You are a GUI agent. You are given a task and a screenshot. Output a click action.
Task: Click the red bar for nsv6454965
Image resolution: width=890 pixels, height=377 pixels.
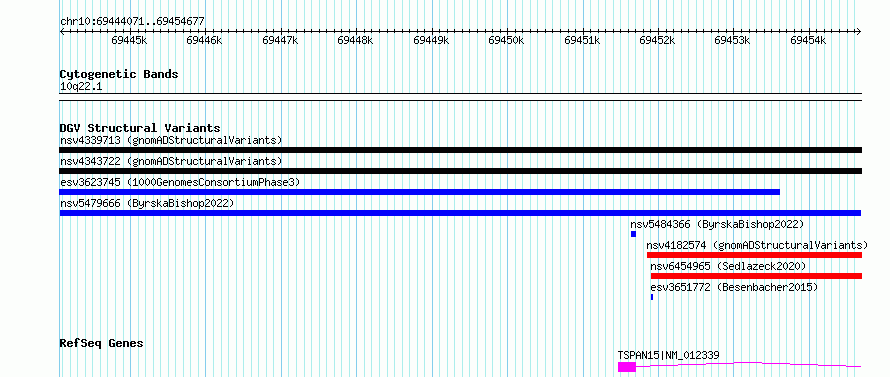click(756, 276)
